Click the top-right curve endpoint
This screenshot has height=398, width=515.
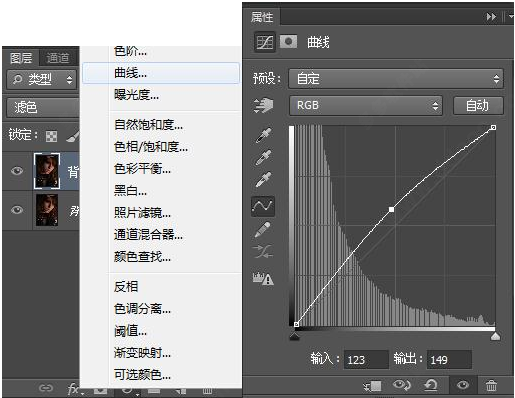coord(494,128)
